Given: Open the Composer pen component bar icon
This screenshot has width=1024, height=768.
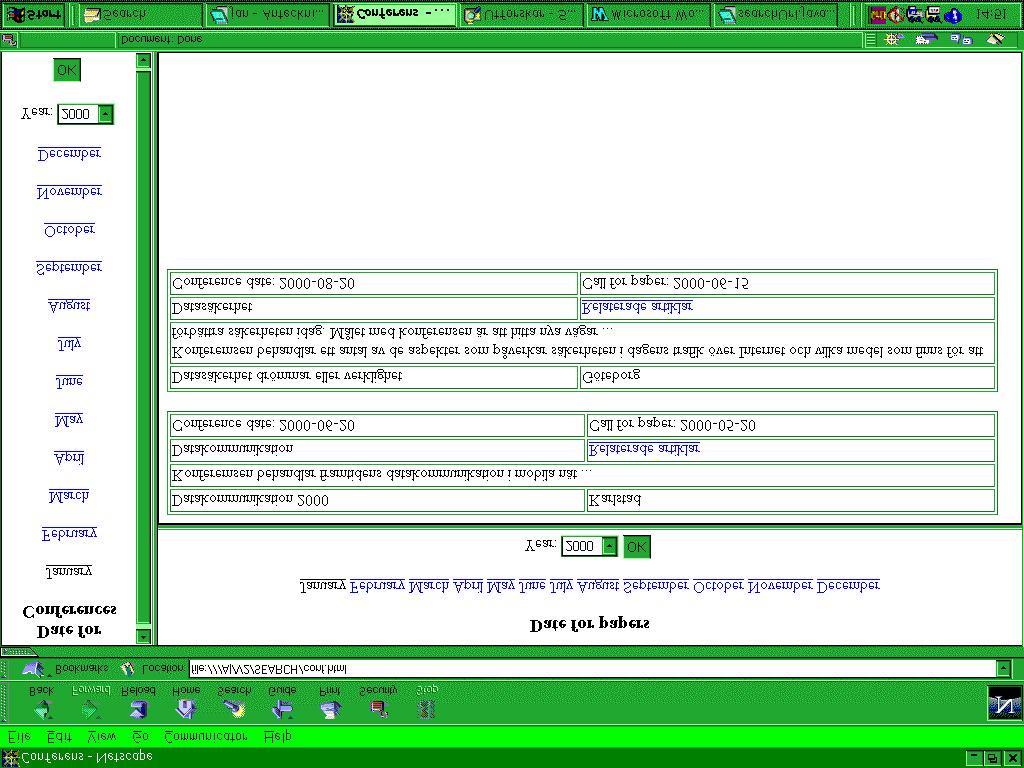Looking at the screenshot, I should click(x=995, y=39).
